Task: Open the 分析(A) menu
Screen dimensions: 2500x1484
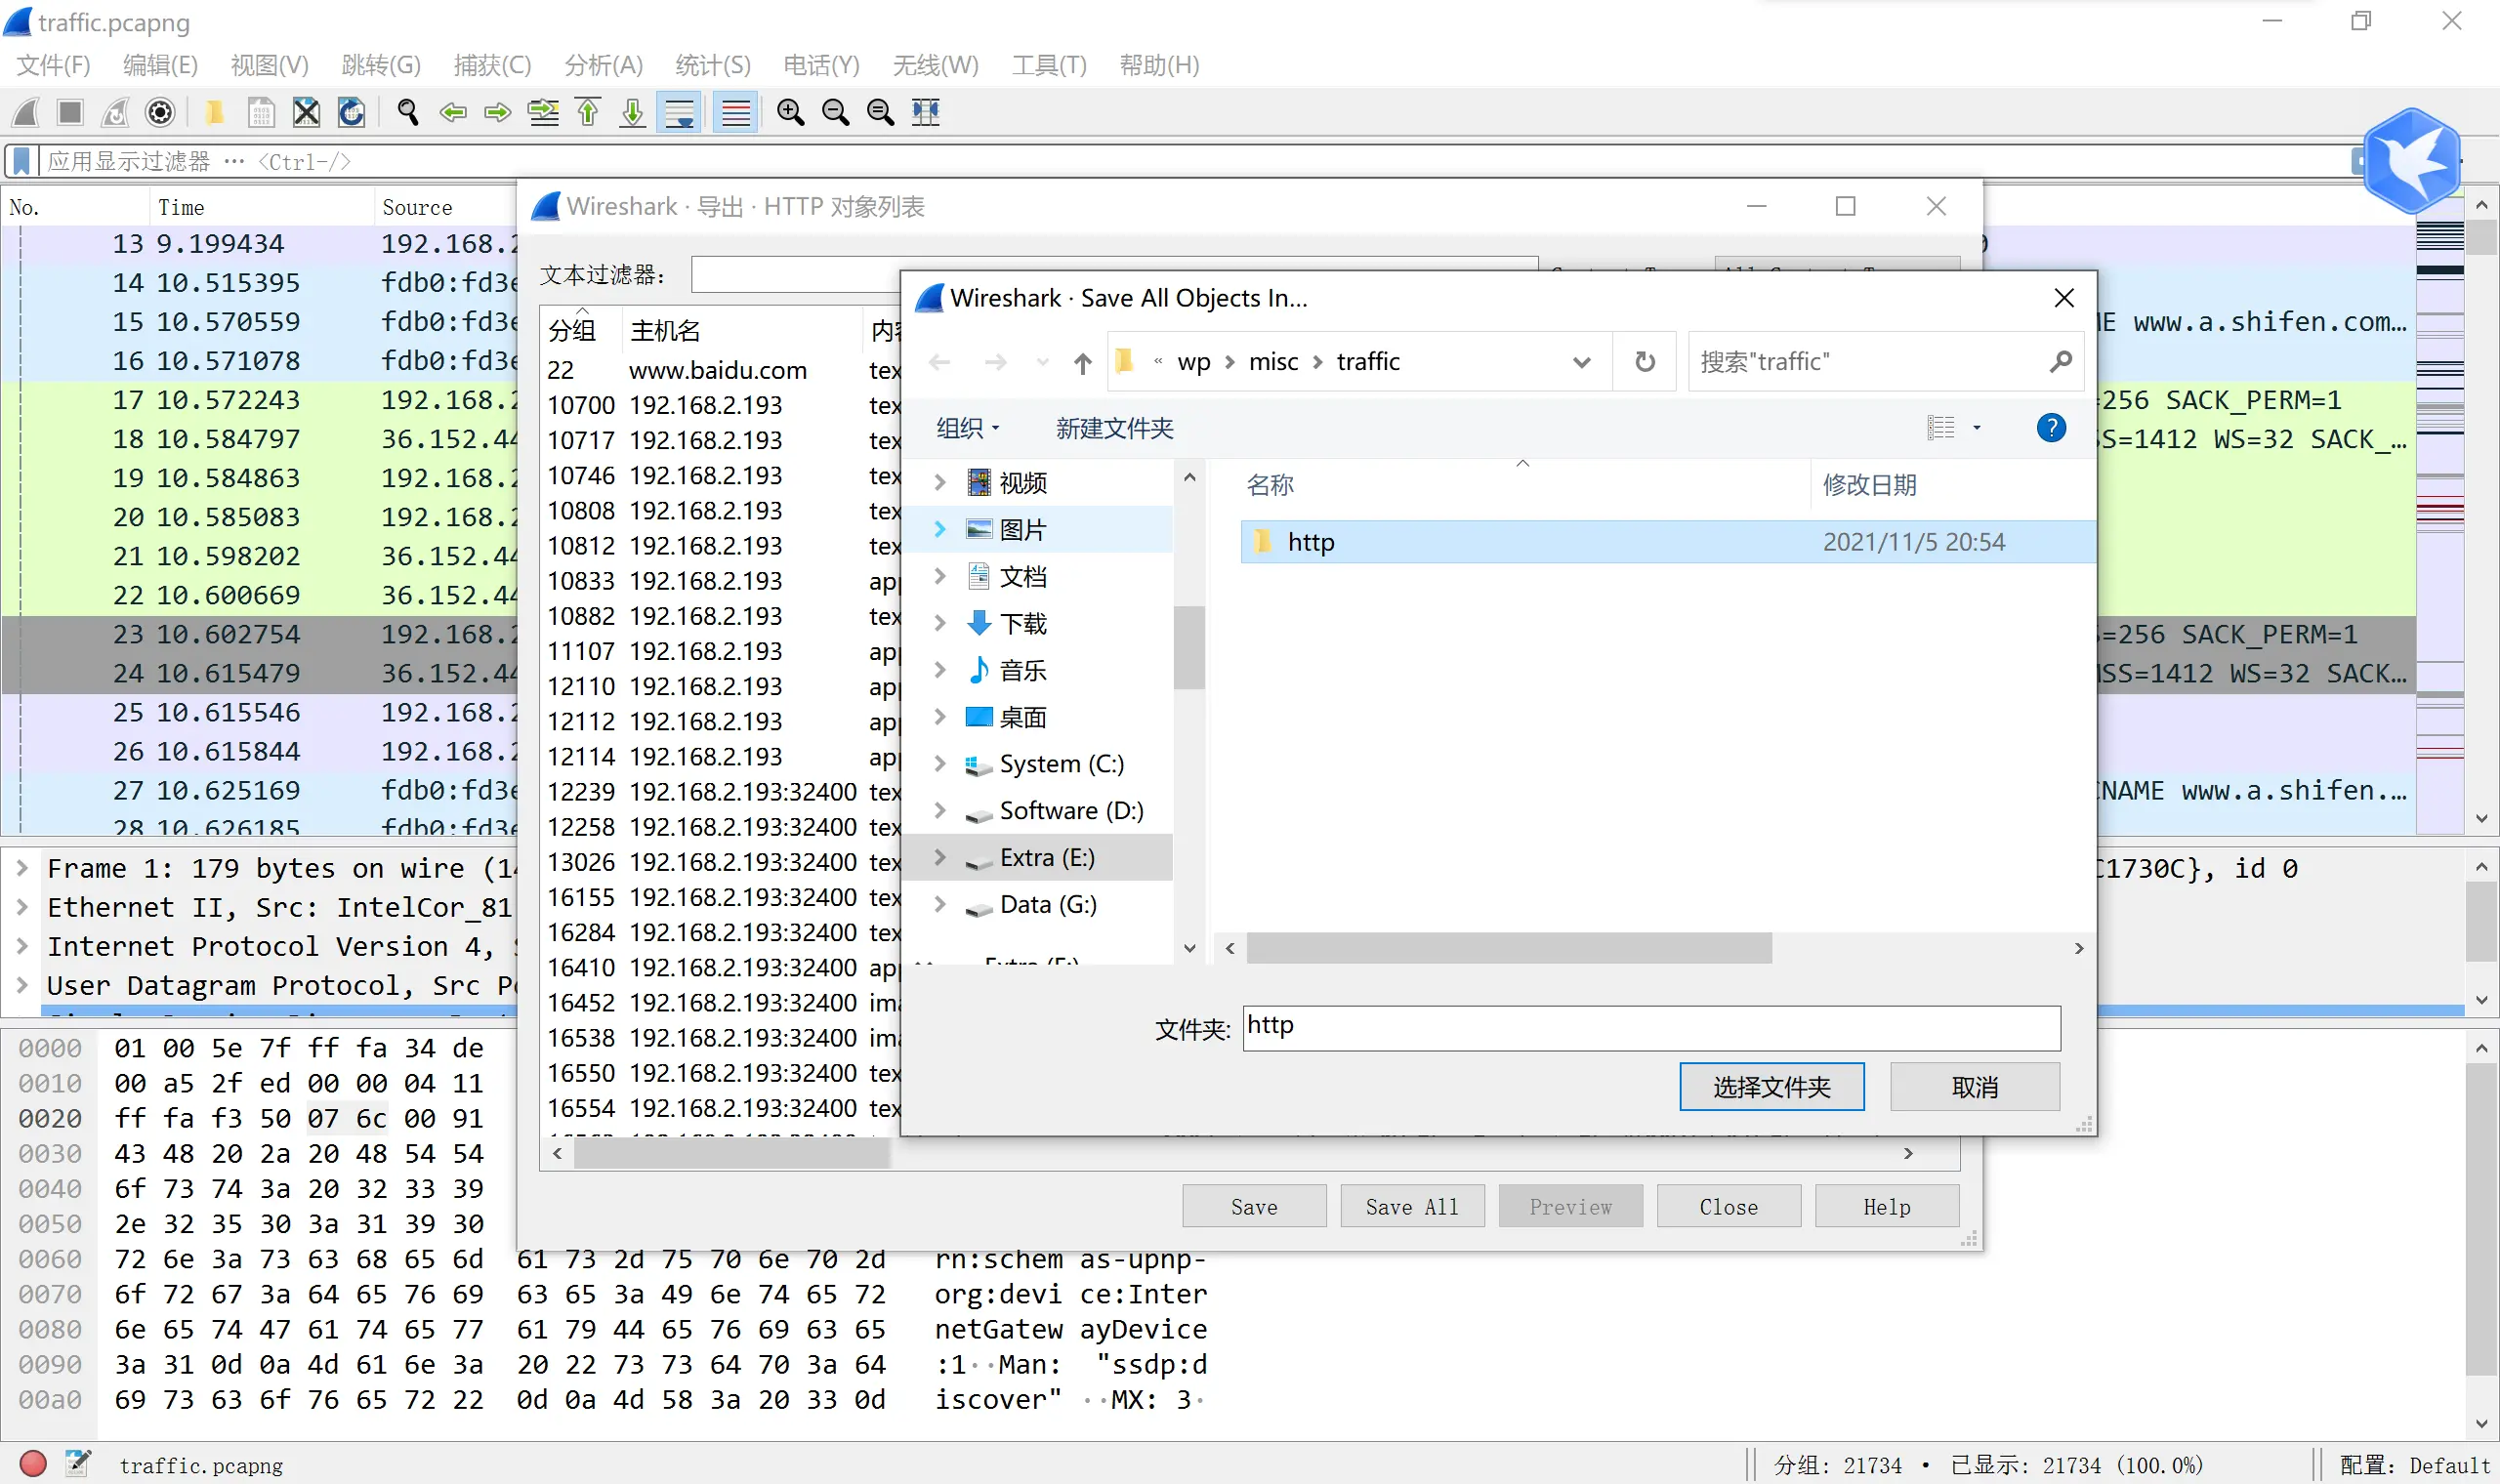Action: click(x=602, y=64)
